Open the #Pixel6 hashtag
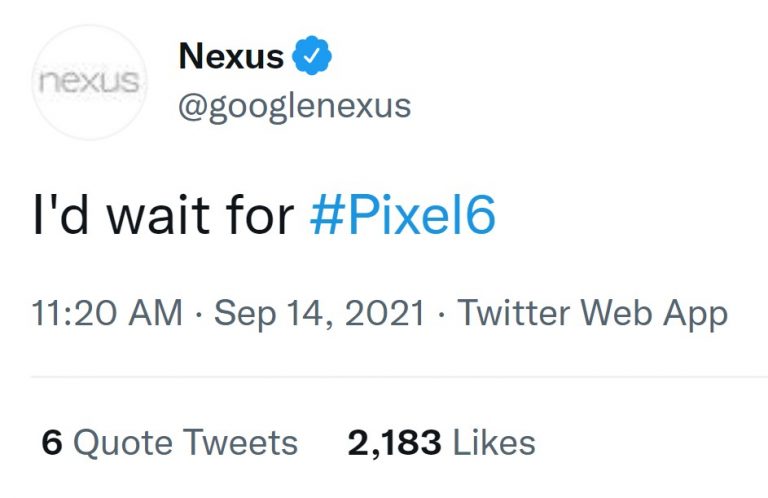Image resolution: width=768 pixels, height=498 pixels. [x=402, y=216]
